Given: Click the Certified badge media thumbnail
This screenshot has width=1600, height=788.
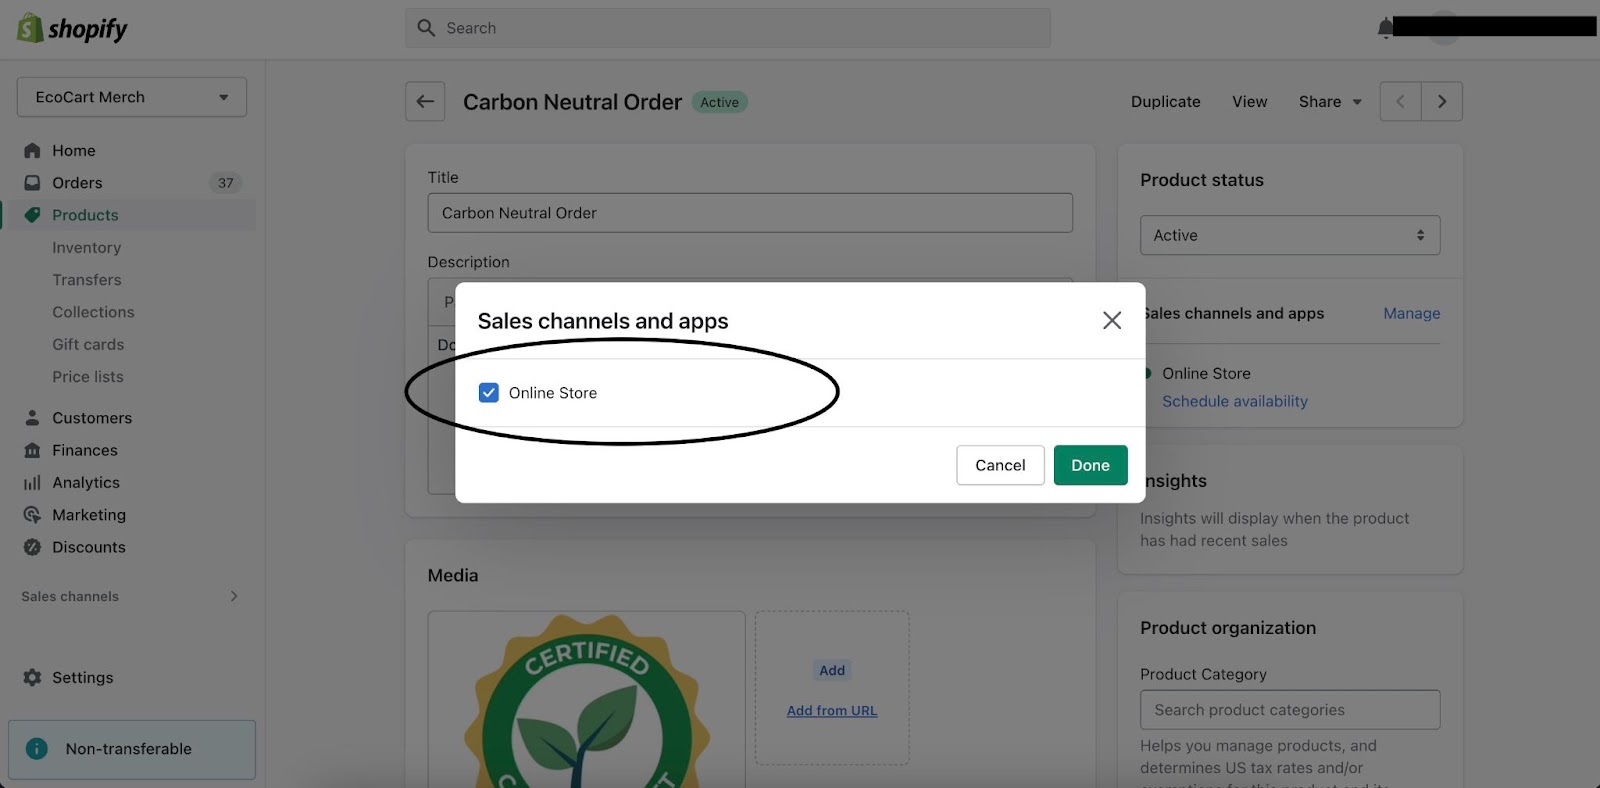Looking at the screenshot, I should (x=586, y=700).
